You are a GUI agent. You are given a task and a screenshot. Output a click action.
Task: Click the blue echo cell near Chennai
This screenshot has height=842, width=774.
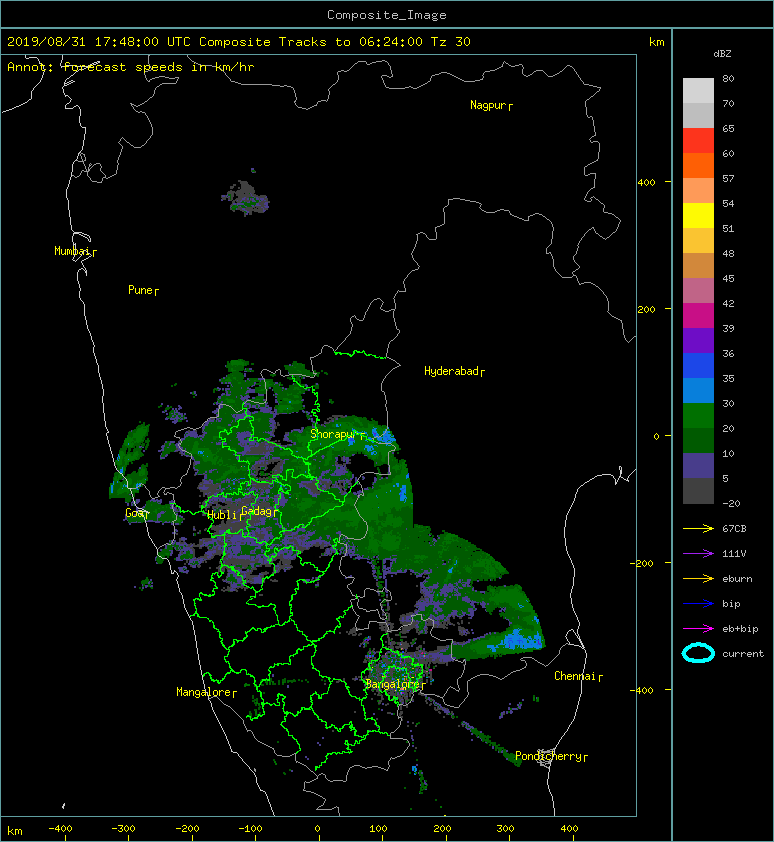pos(520,640)
